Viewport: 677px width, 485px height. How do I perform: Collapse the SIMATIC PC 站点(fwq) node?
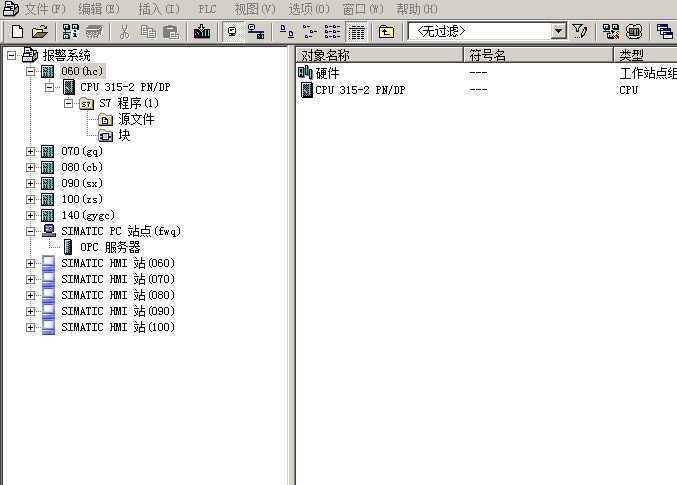(30, 231)
